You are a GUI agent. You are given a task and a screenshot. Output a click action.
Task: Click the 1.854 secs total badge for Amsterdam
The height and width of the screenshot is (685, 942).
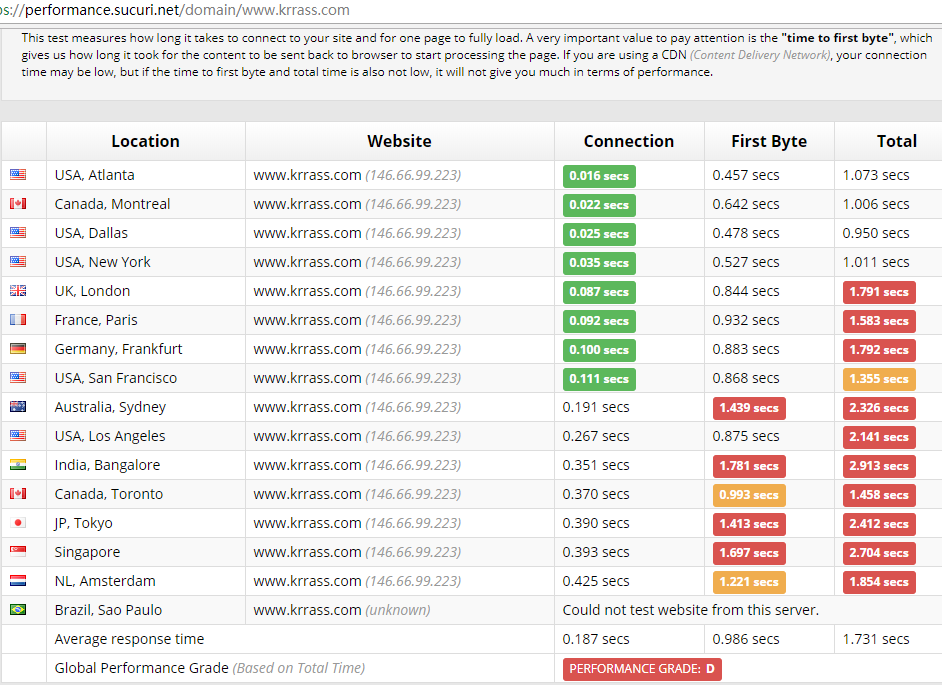tap(879, 582)
